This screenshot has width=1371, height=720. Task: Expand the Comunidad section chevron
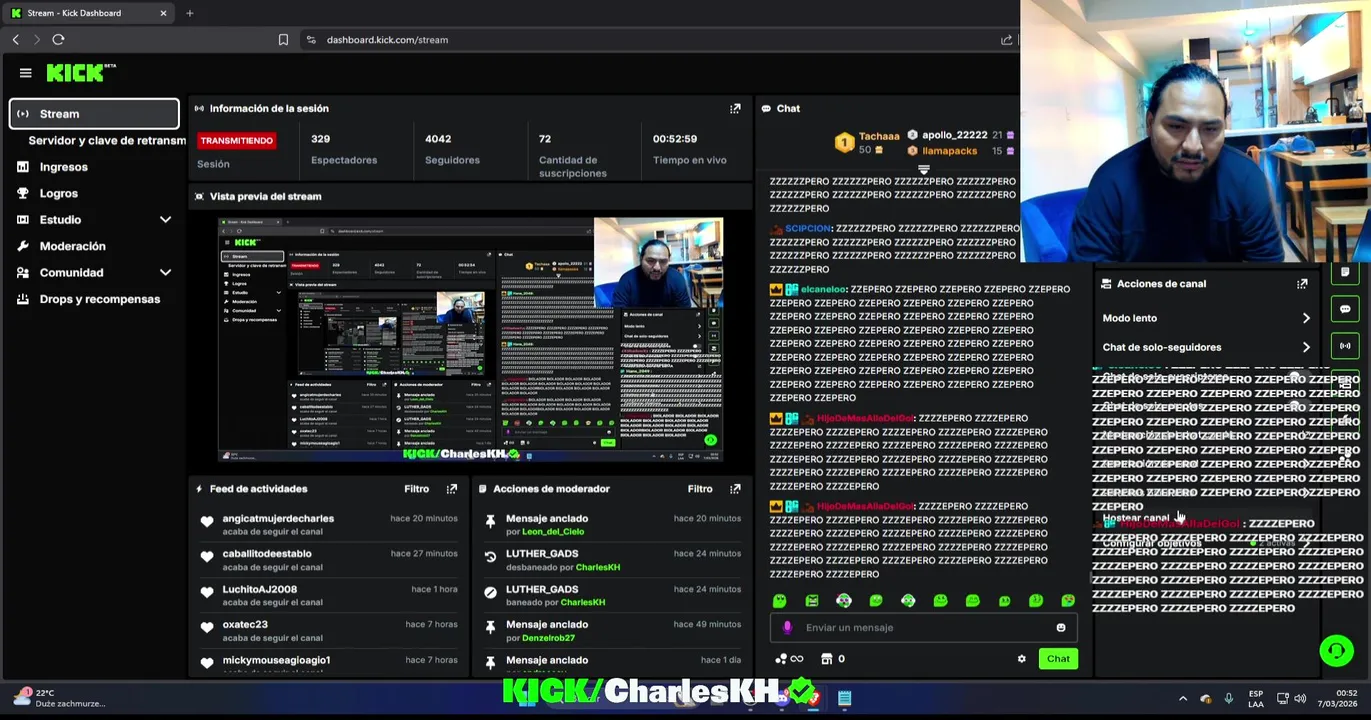[x=165, y=272]
